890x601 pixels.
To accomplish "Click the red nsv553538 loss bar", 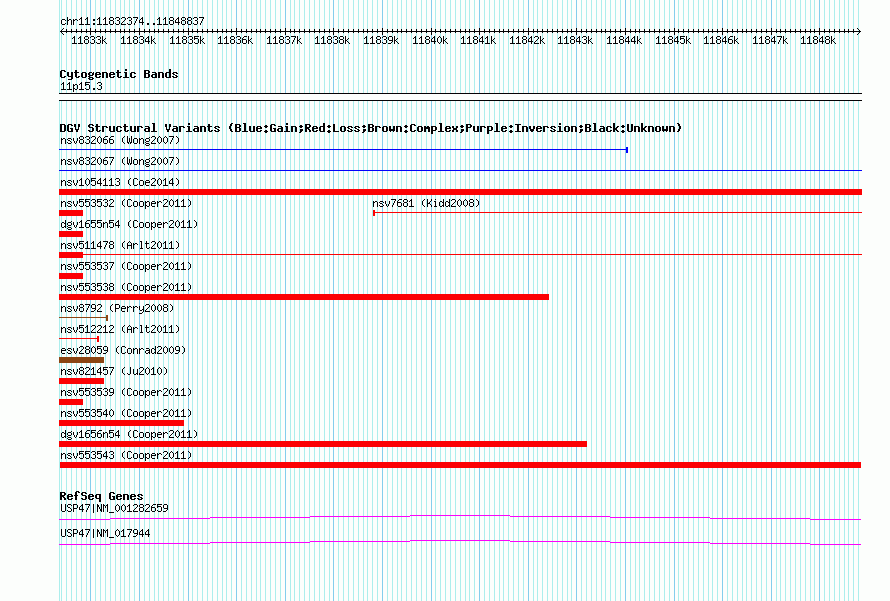I will point(304,297).
